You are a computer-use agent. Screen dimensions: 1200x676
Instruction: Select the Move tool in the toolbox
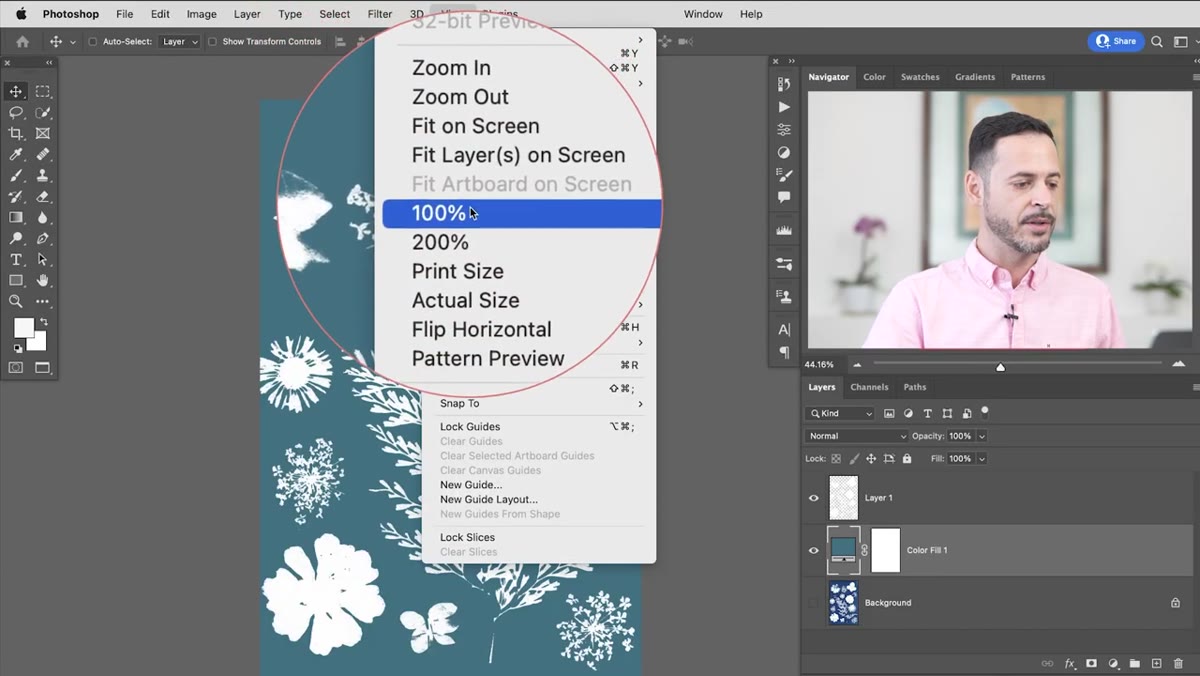16,92
